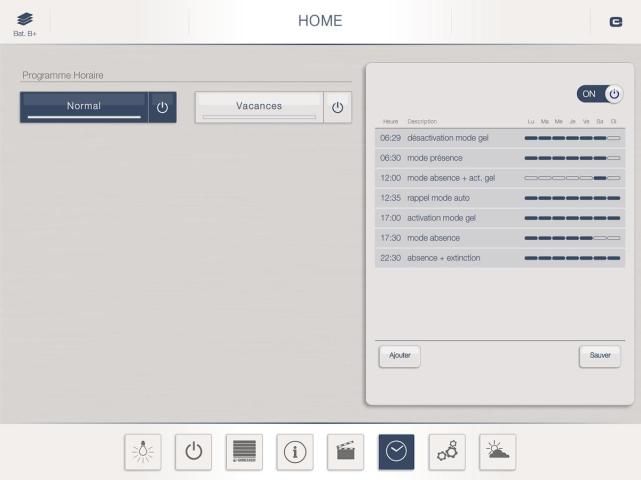
Task: Toggle the schedule ON switch off
Action: 600,93
